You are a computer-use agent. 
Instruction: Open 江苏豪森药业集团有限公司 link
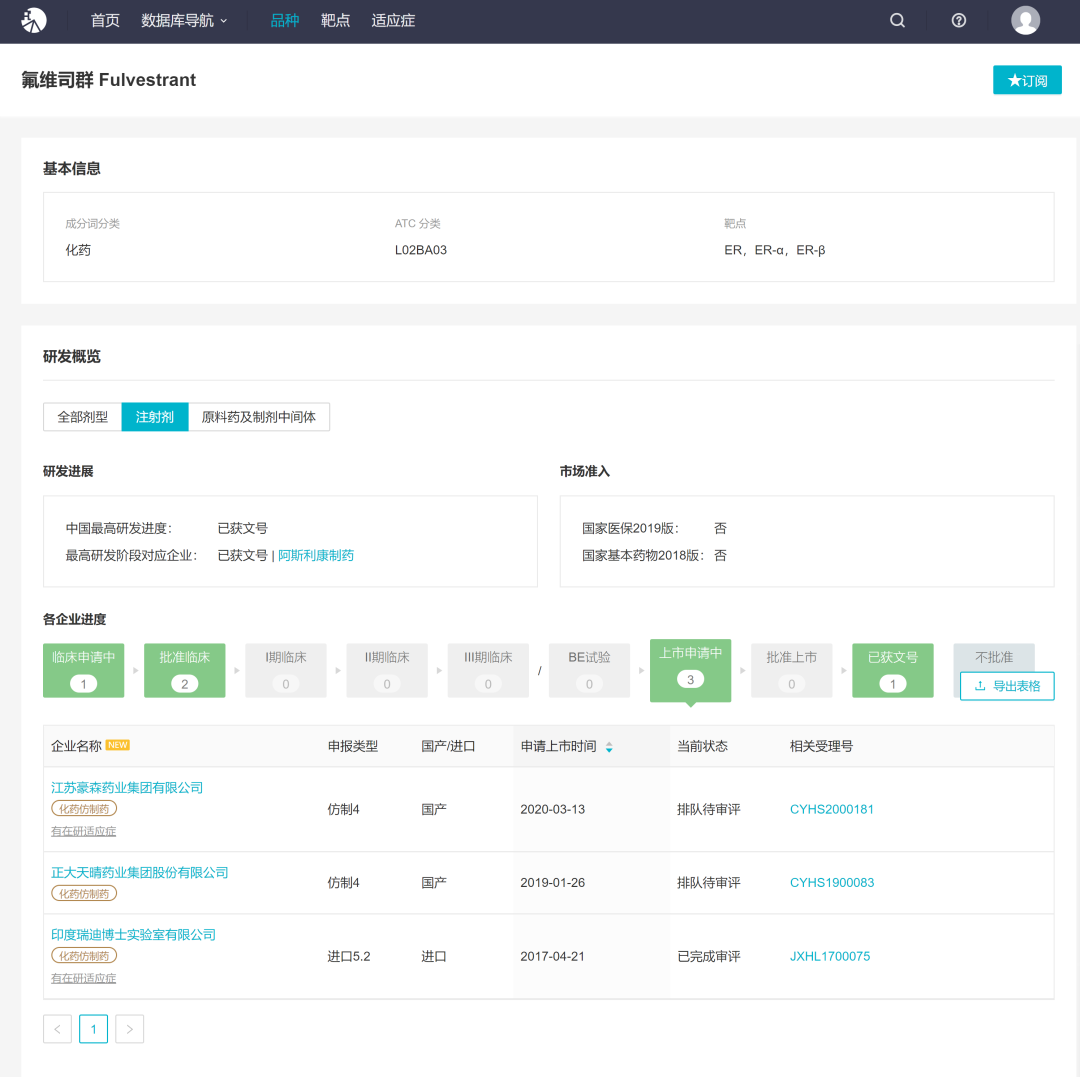click(x=127, y=788)
